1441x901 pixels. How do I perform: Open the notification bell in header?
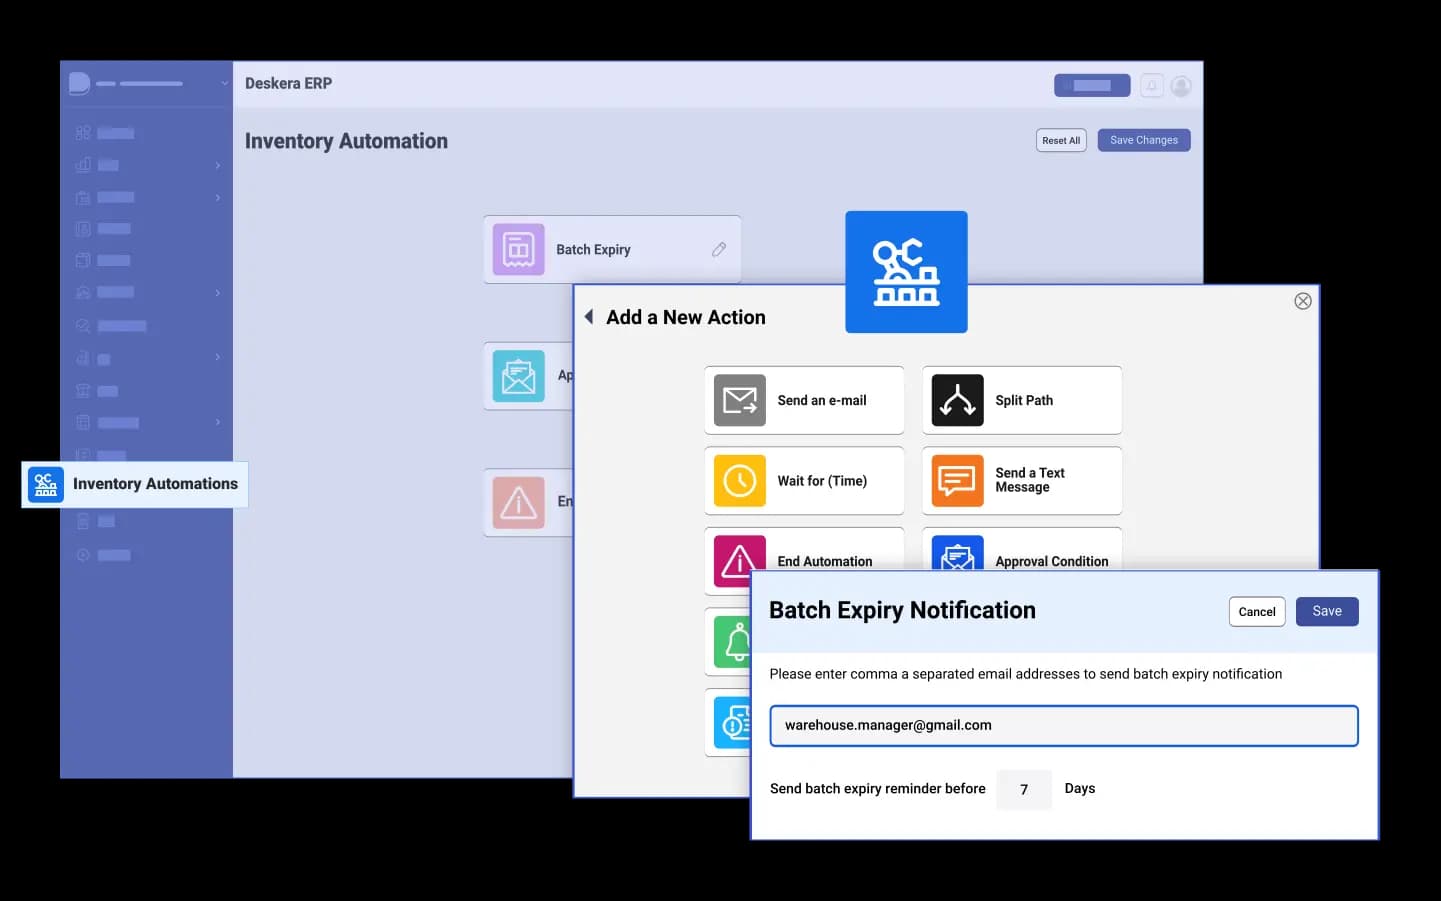click(1152, 86)
